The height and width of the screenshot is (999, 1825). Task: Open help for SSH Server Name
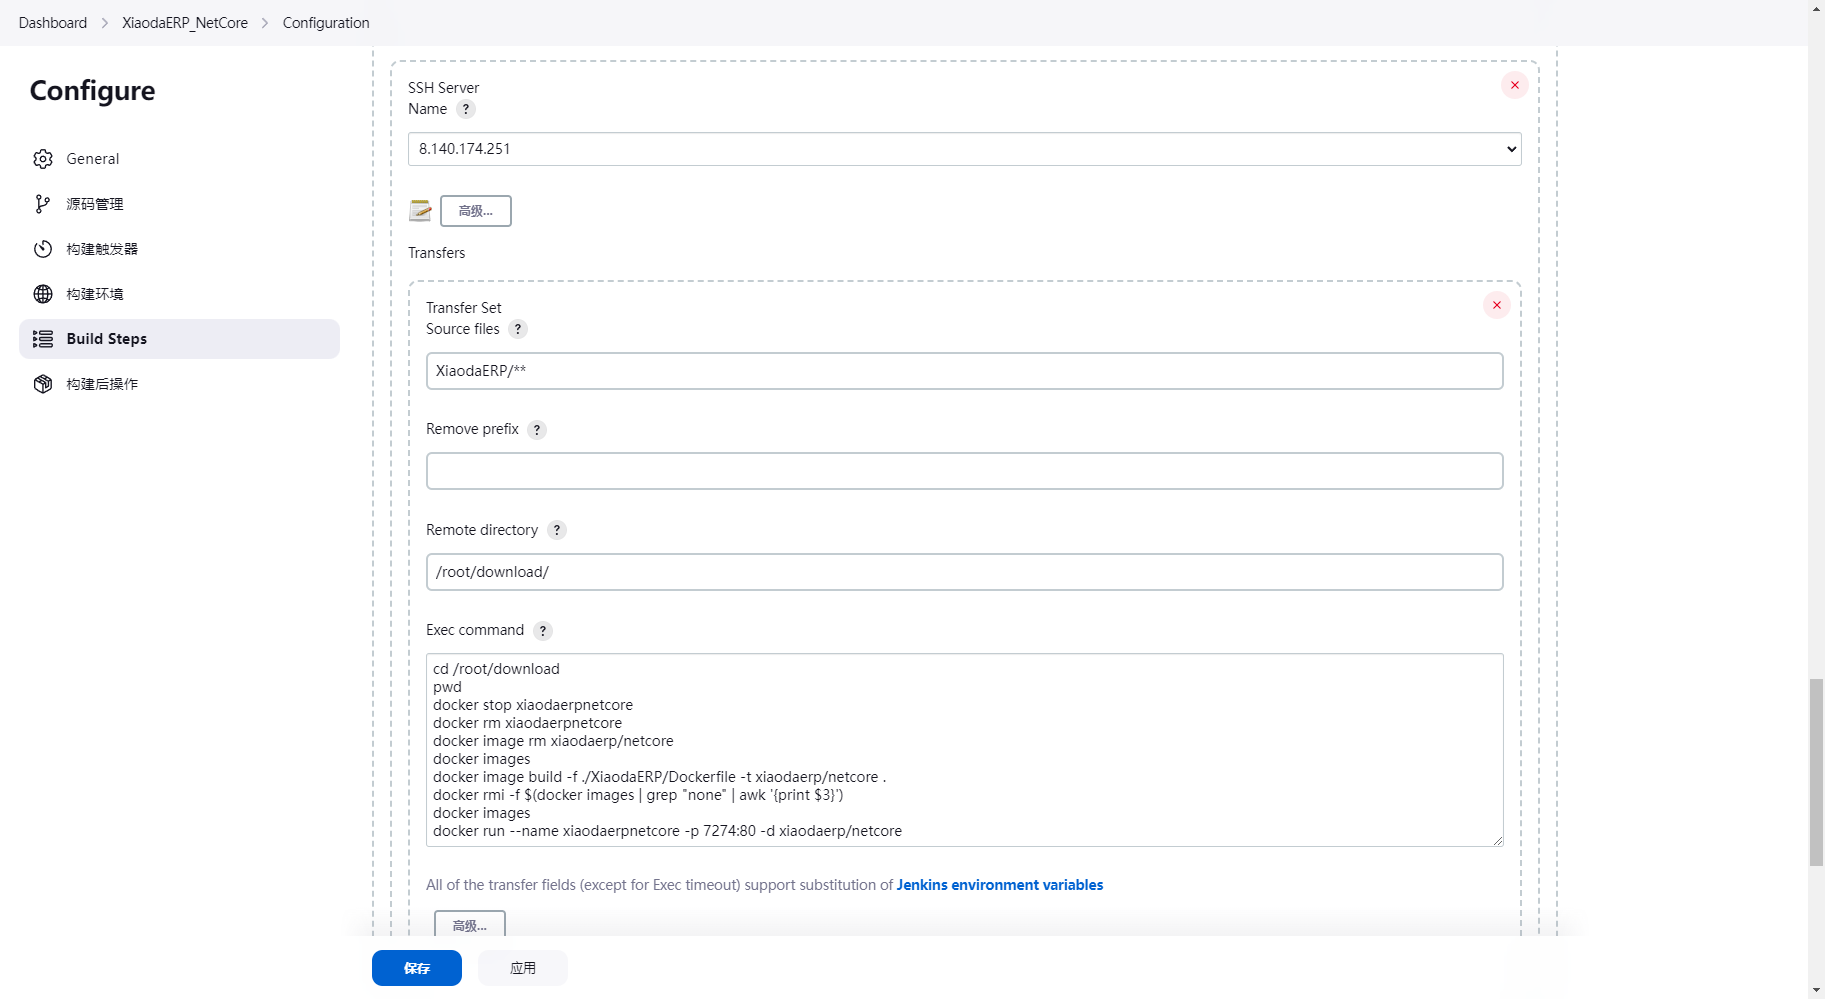pyautogui.click(x=466, y=109)
